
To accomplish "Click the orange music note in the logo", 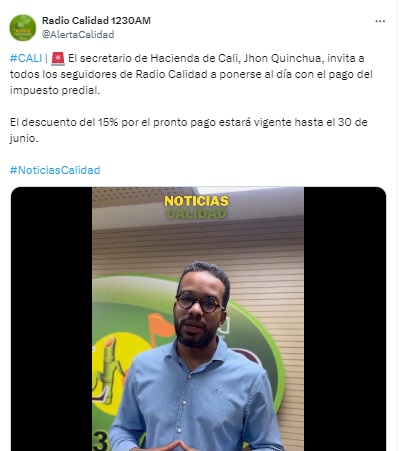I will coord(161,328).
